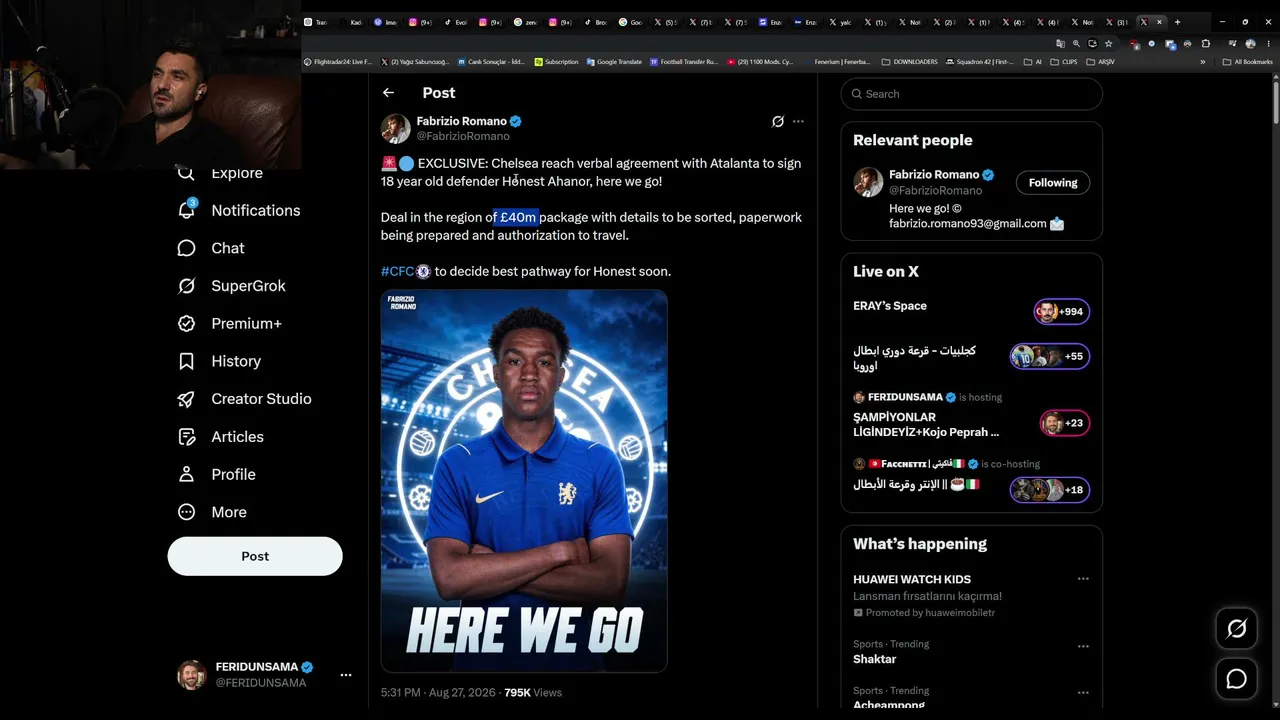Click the 795K Views count
The height and width of the screenshot is (720, 1280).
532,692
